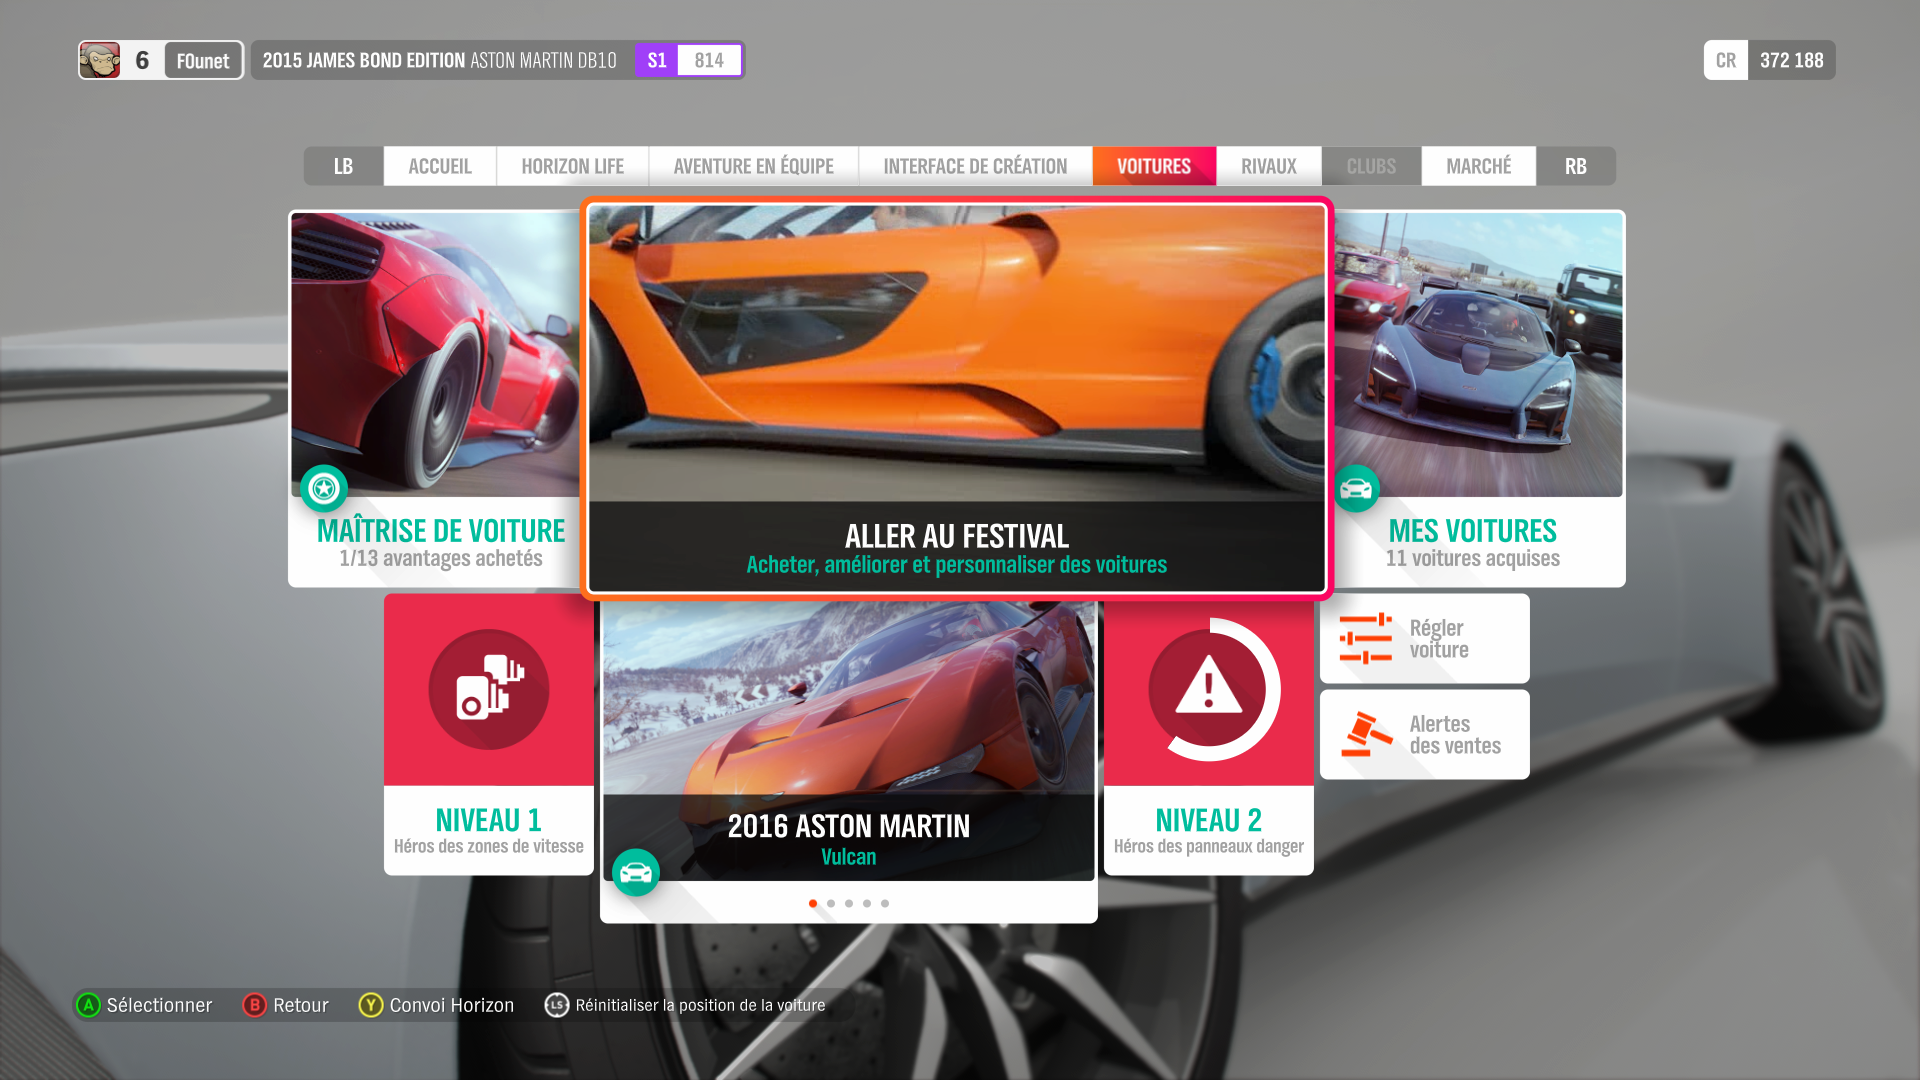The image size is (1920, 1080).
Task: Click the F0unet gamertag badge
Action: point(203,61)
